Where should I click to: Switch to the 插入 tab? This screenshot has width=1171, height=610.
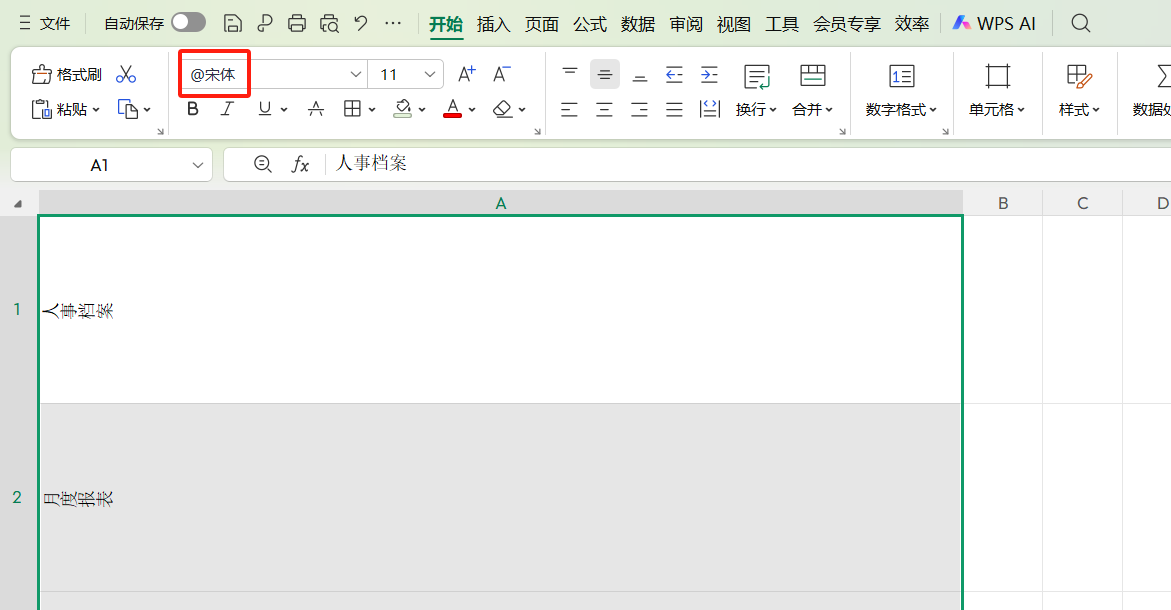[x=493, y=24]
